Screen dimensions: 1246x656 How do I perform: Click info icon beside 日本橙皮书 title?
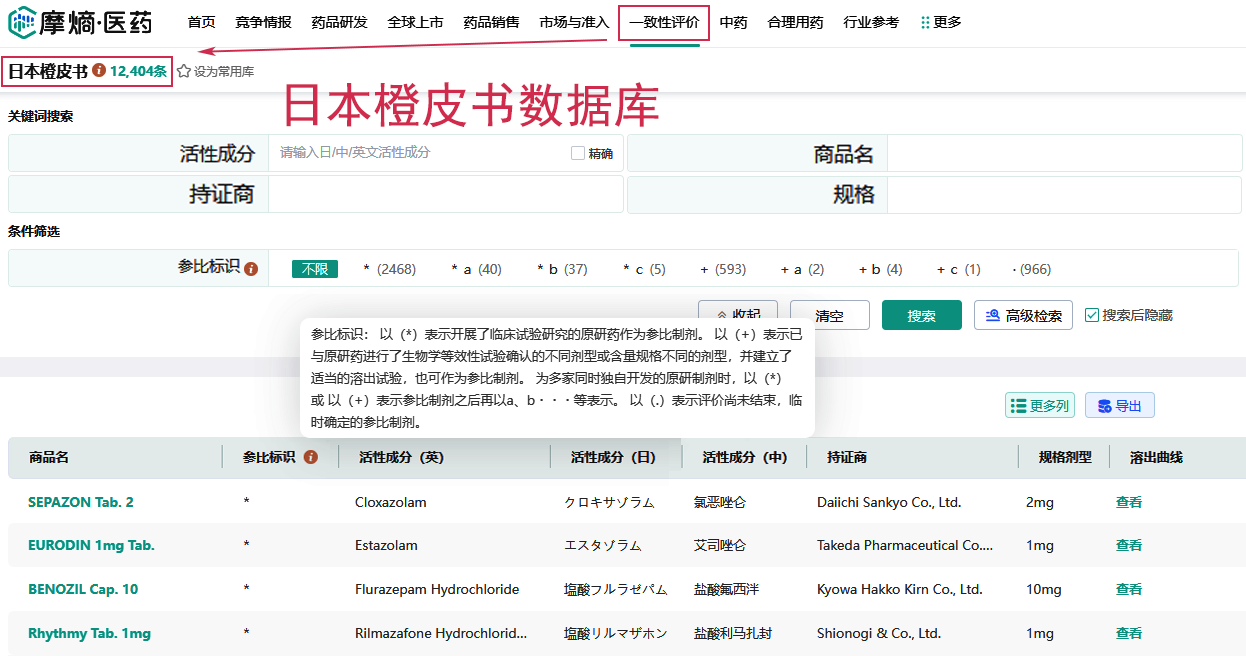pos(99,71)
